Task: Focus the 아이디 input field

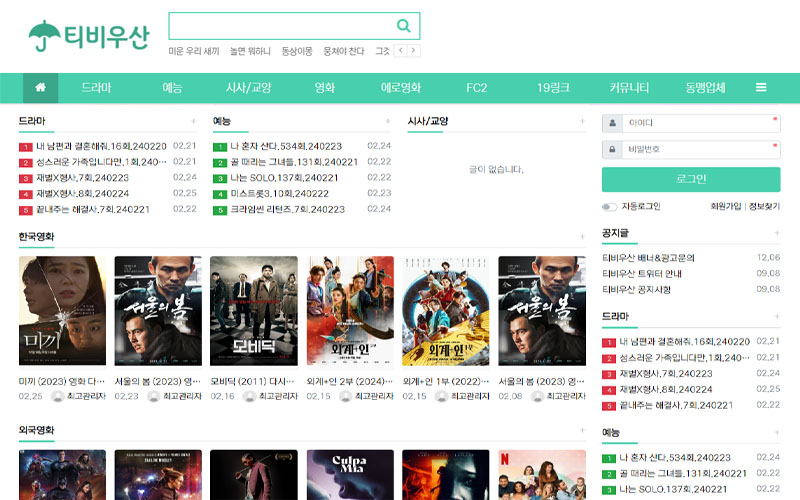Action: tap(701, 123)
